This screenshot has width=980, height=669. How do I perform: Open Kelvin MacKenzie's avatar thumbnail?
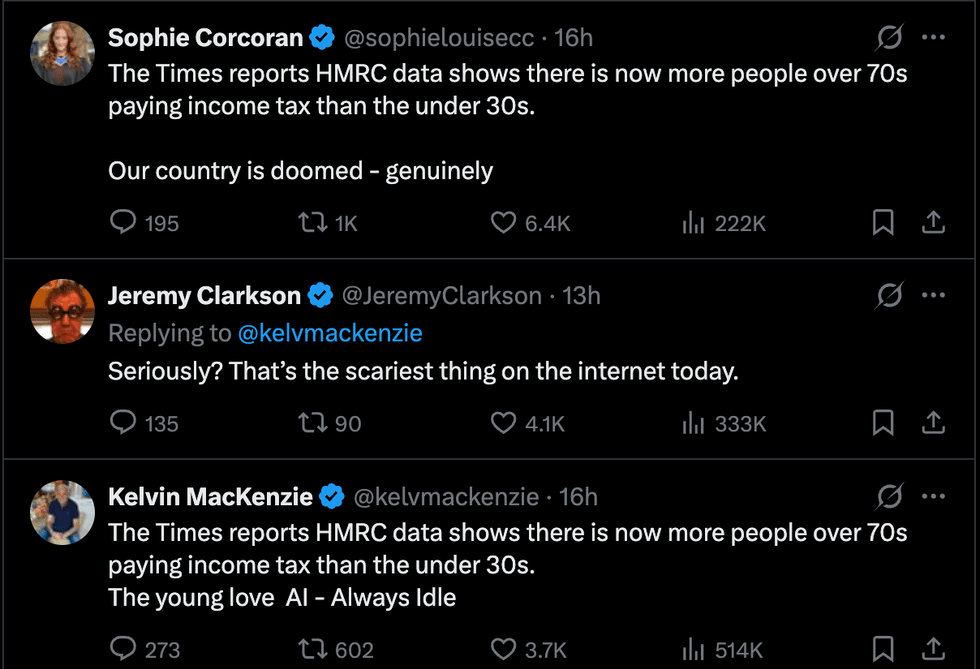tap(63, 512)
